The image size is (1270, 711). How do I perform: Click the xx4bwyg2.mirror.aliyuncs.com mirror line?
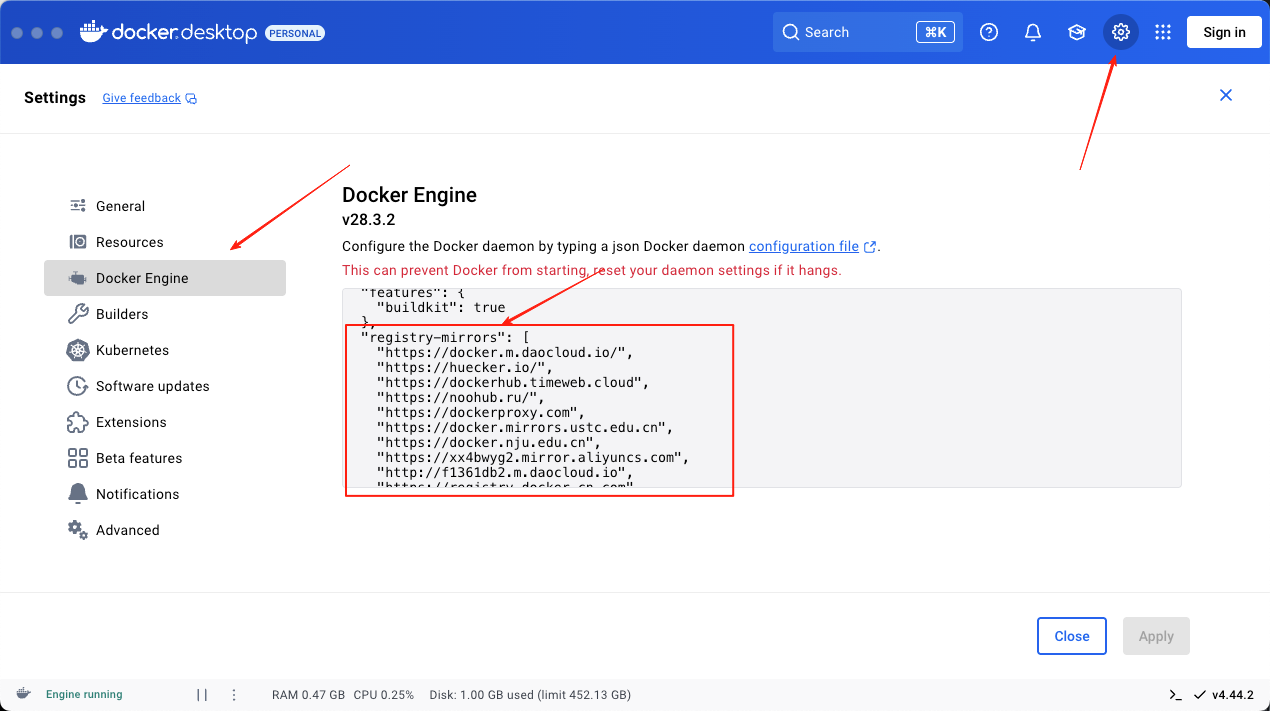click(533, 457)
